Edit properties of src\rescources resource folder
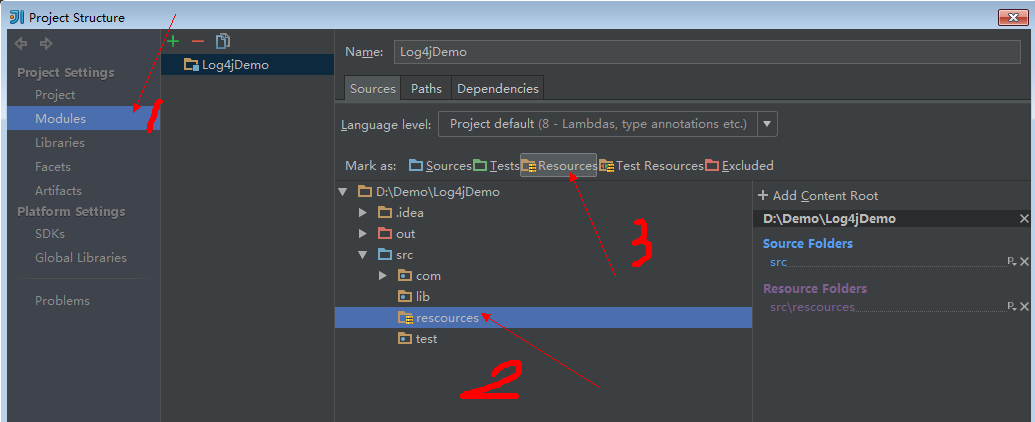The width and height of the screenshot is (1035, 422). coord(1012,306)
